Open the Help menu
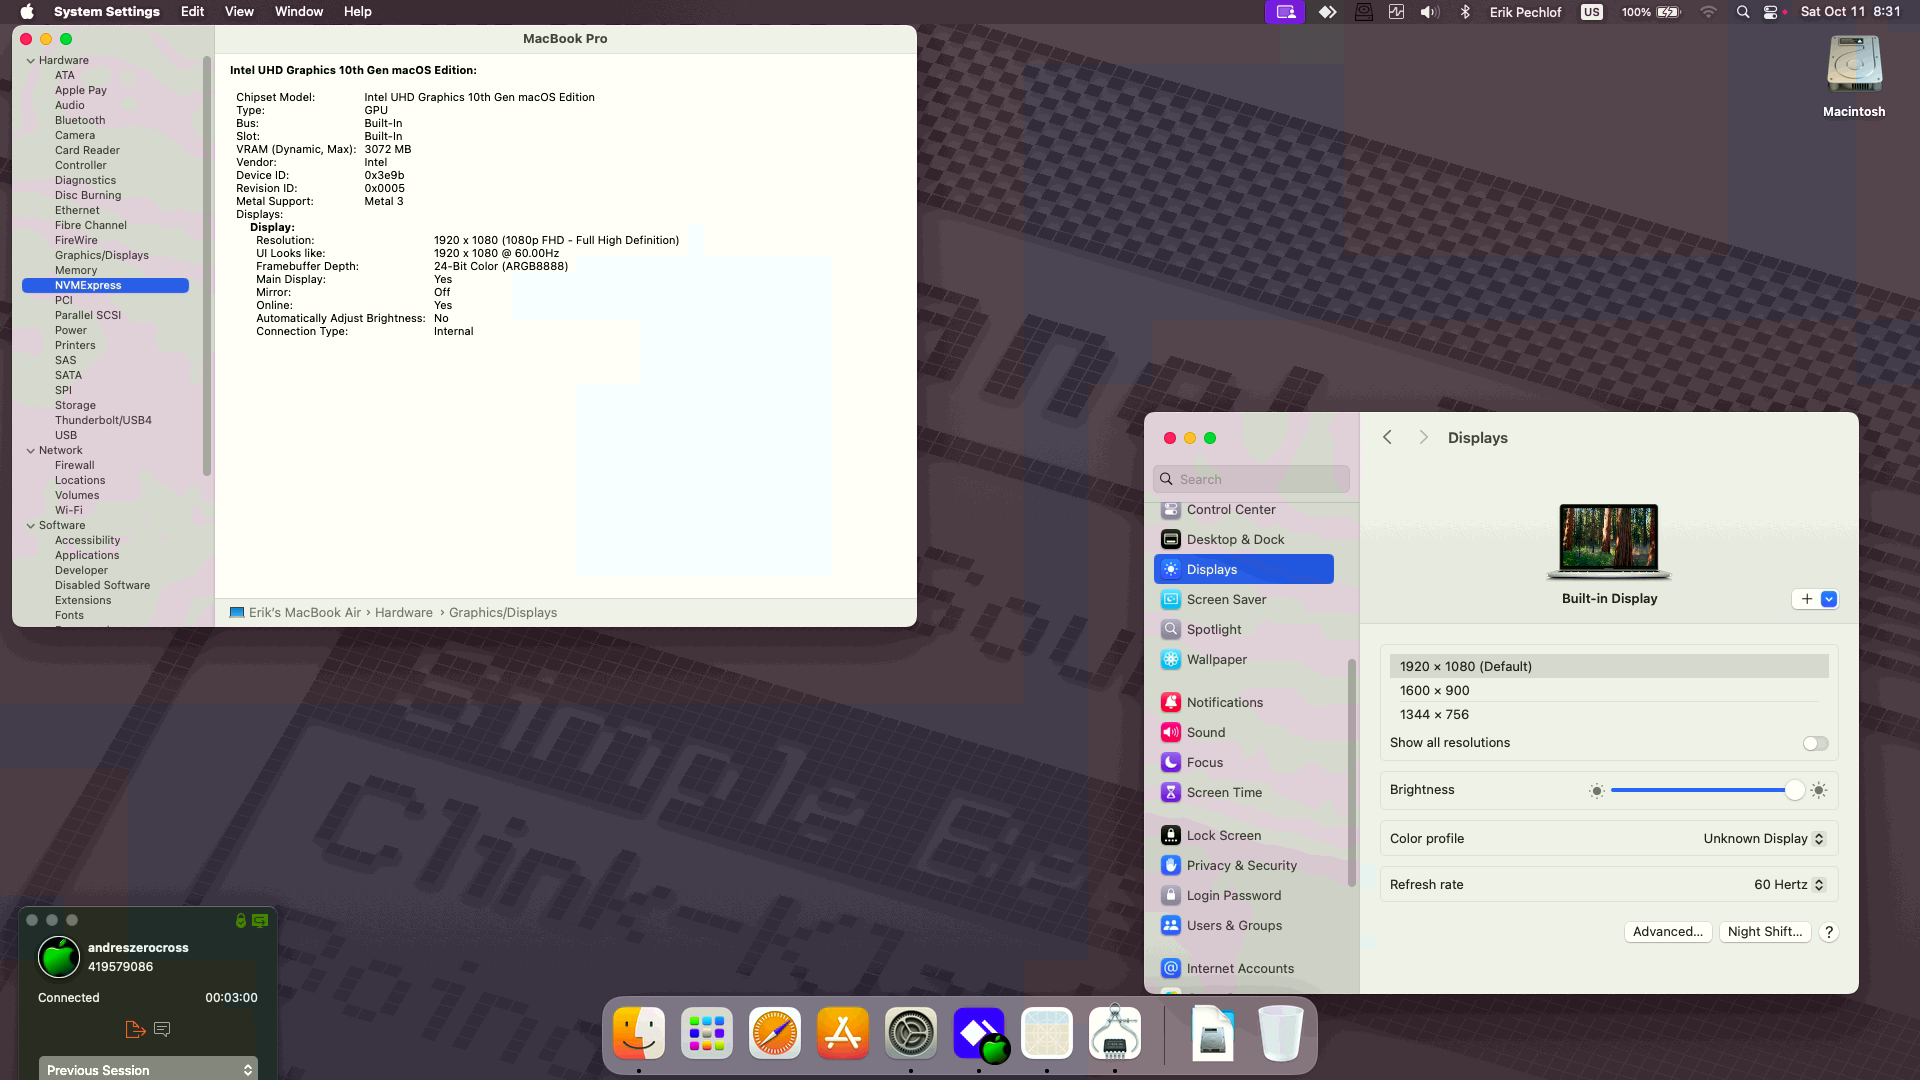This screenshot has width=1920, height=1080. [357, 12]
